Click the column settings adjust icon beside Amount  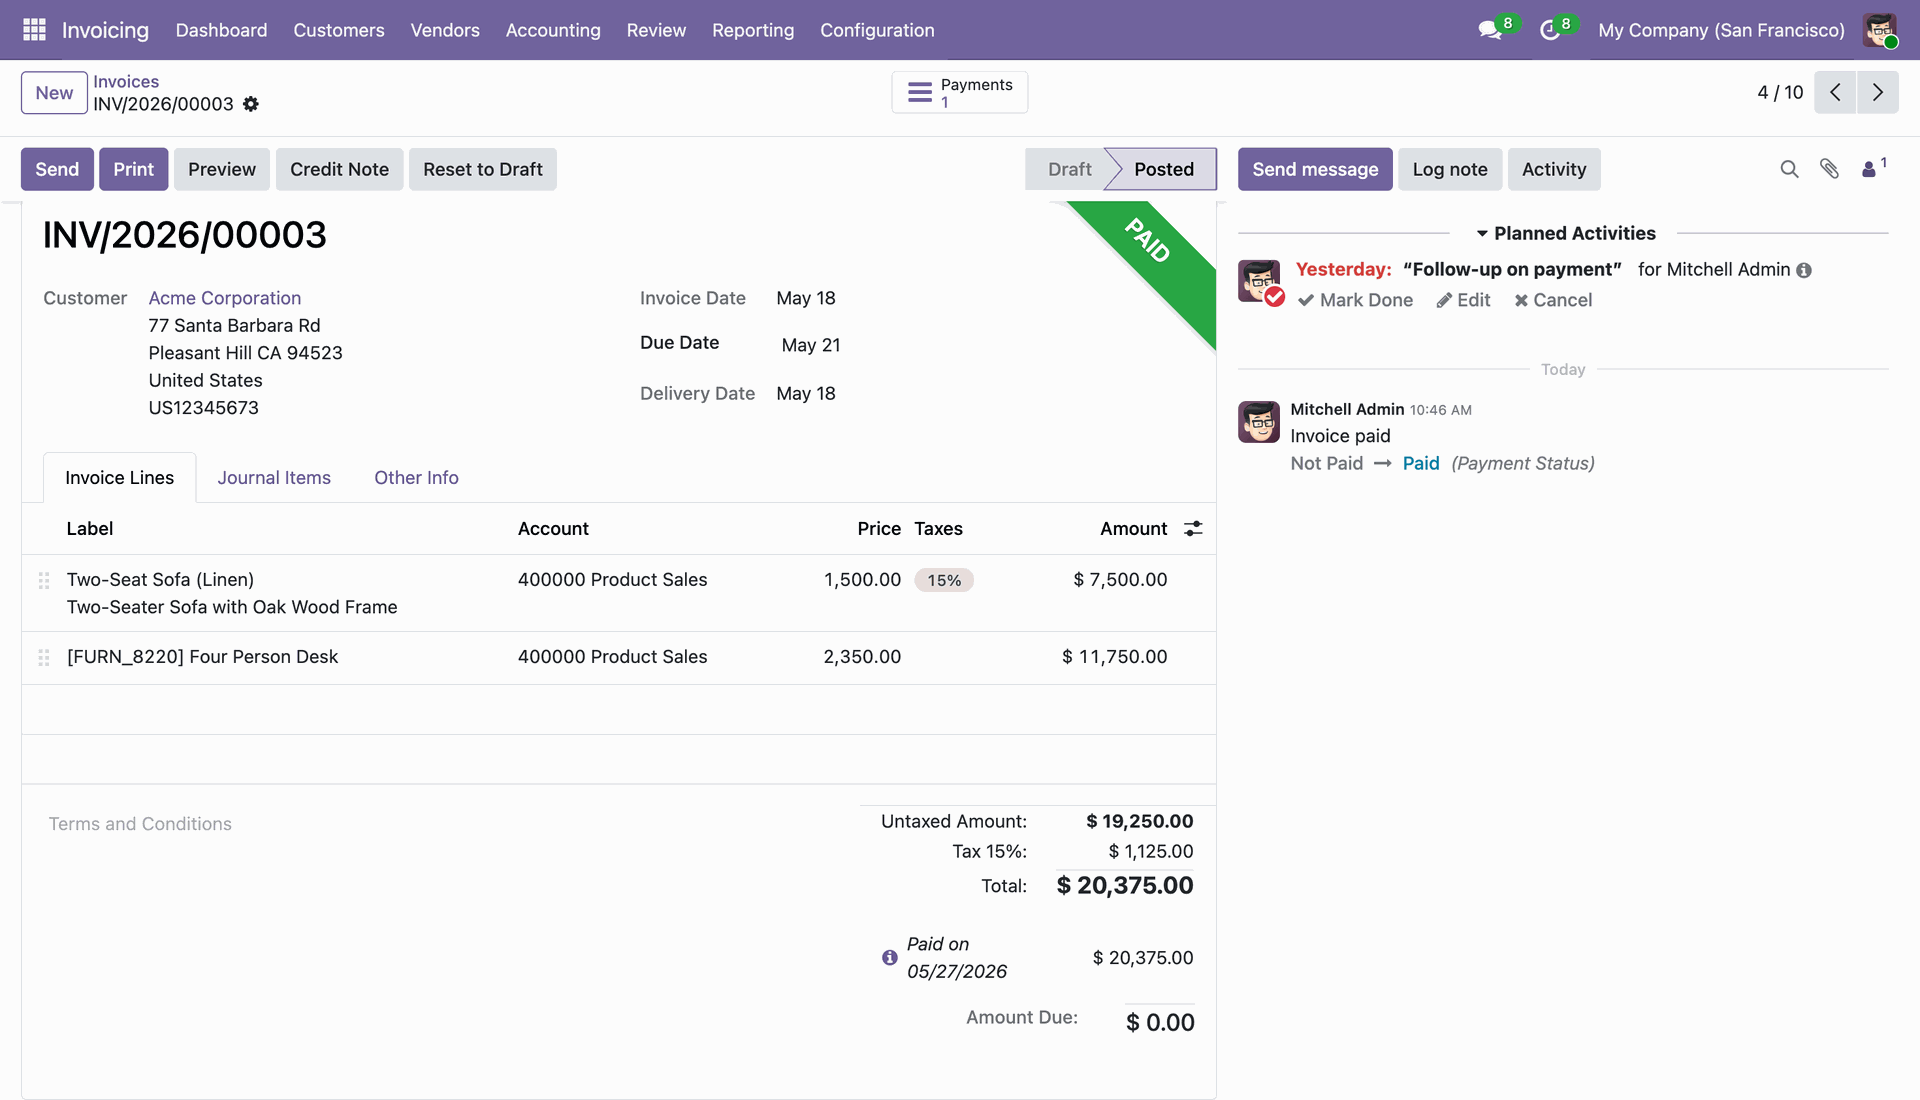1193,528
